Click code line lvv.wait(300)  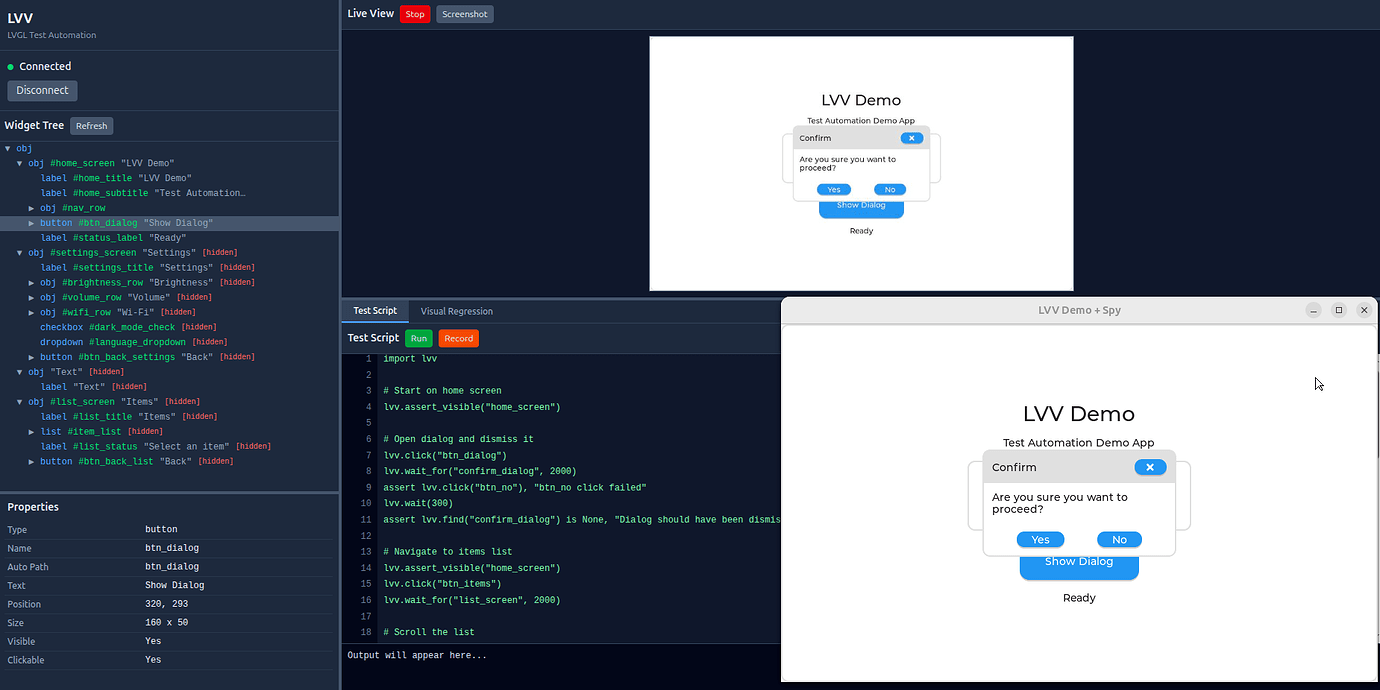(x=418, y=503)
